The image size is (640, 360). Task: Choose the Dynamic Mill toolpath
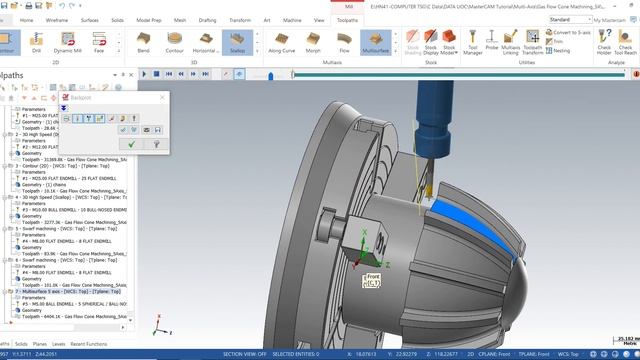[x=68, y=42]
